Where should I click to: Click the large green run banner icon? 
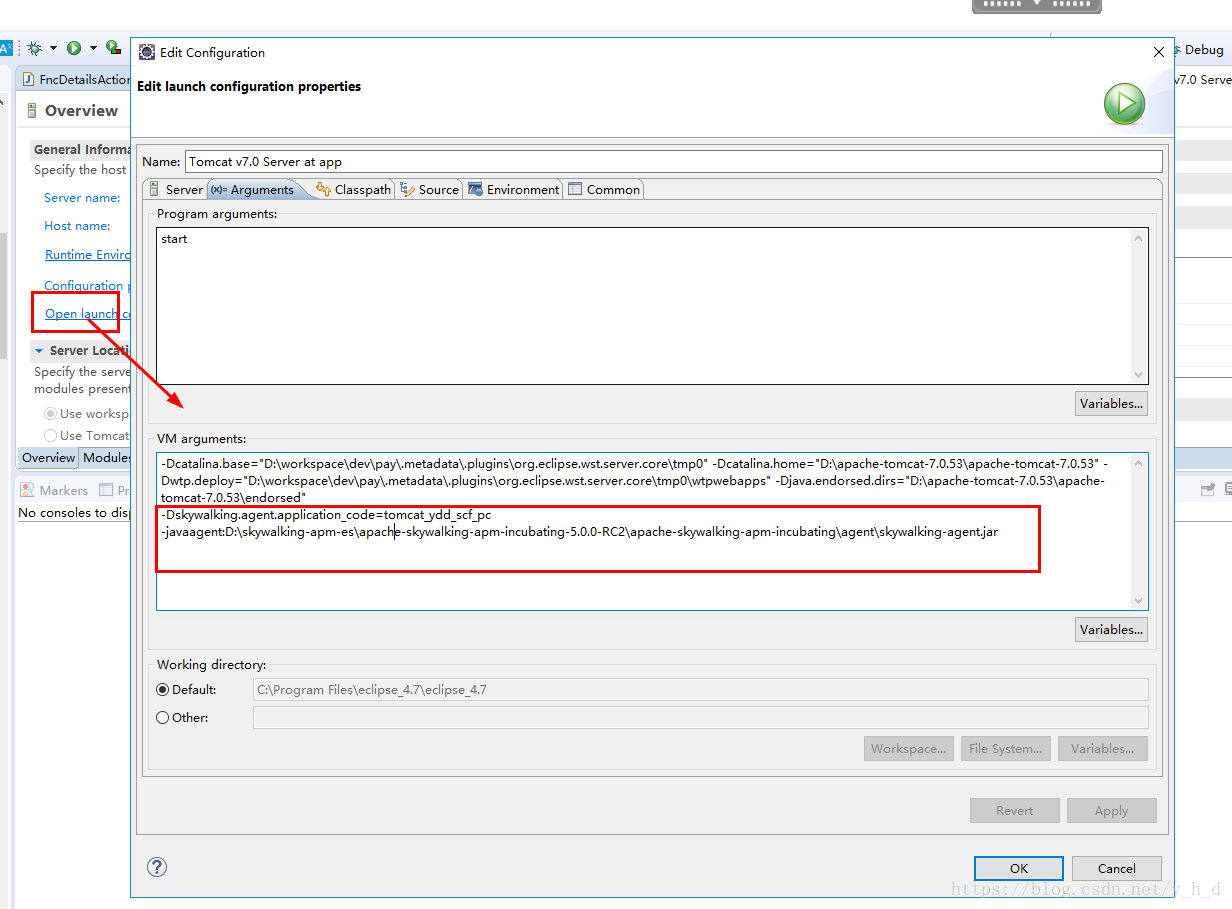click(1124, 104)
